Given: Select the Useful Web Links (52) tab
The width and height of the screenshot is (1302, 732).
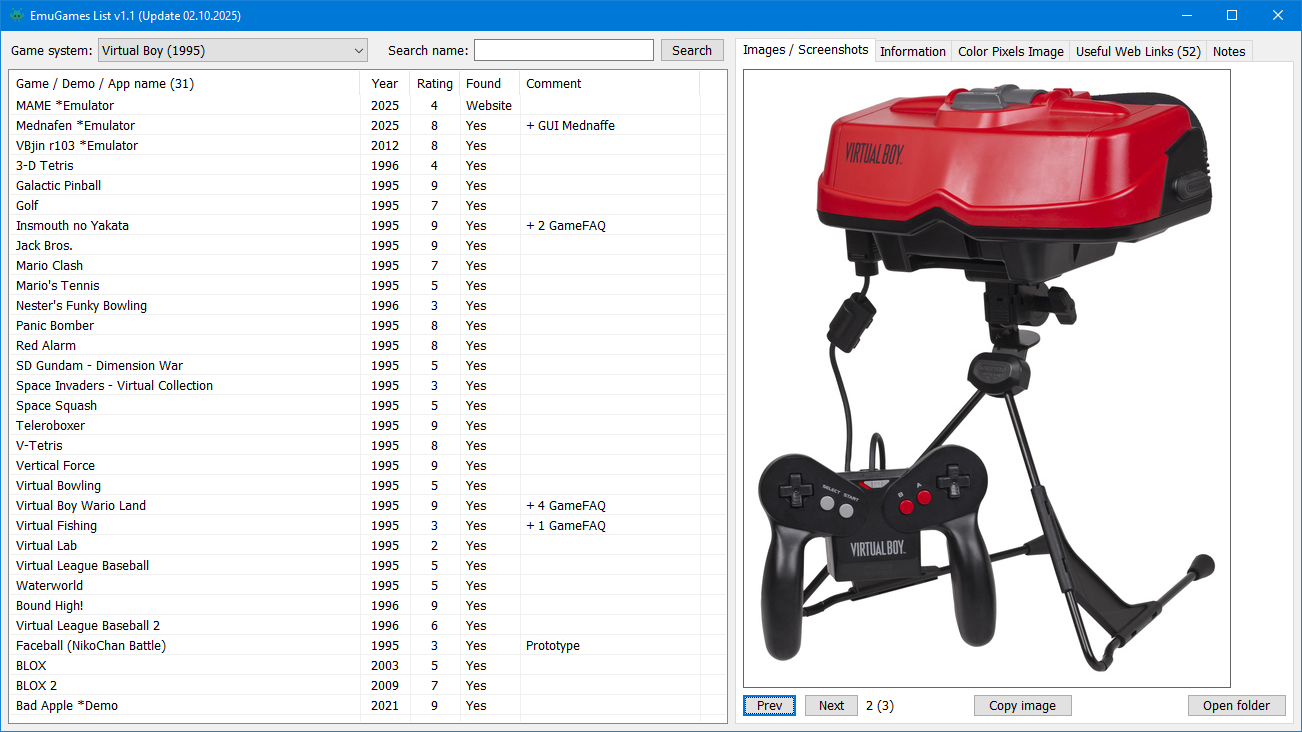Looking at the screenshot, I should coord(1138,51).
